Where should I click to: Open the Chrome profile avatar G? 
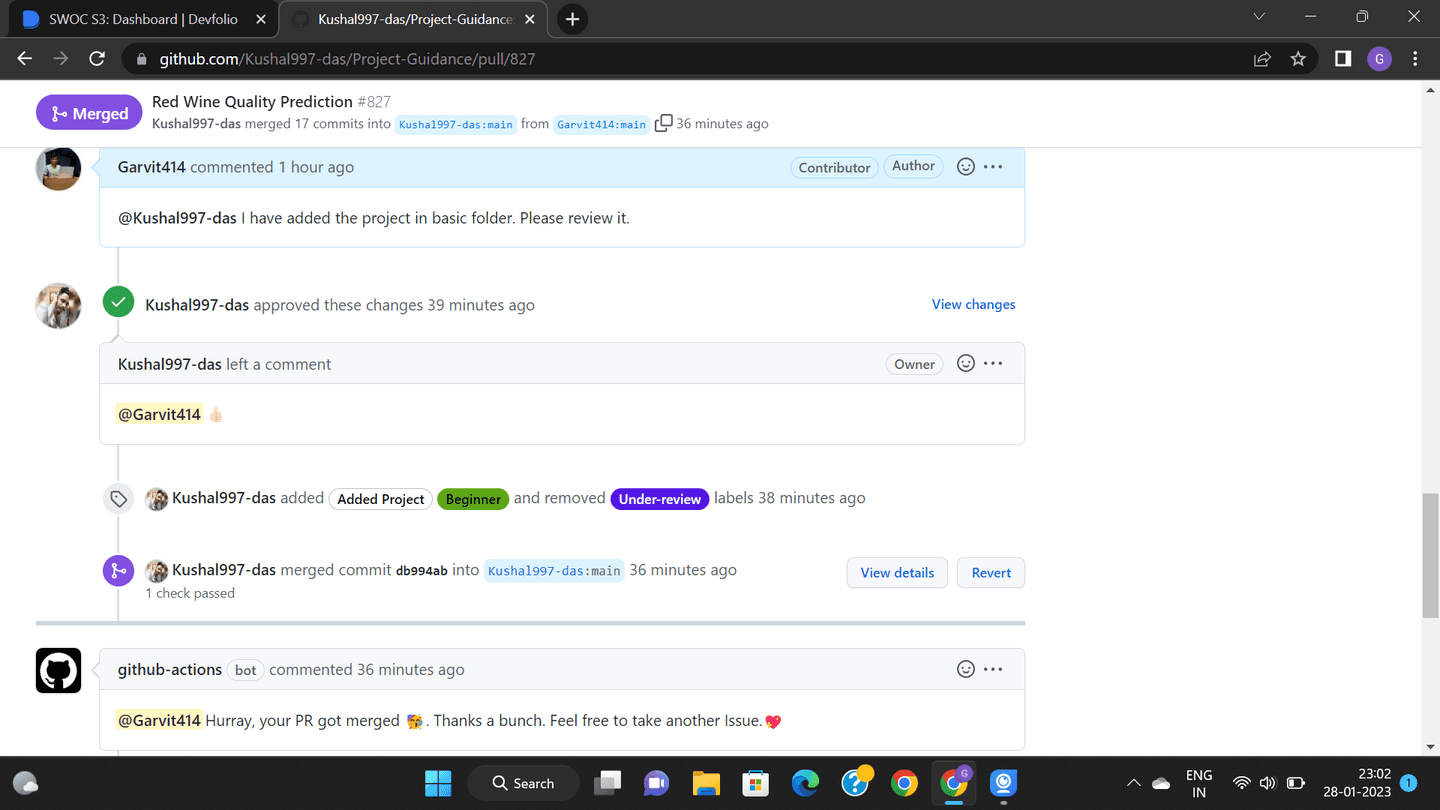(1379, 59)
